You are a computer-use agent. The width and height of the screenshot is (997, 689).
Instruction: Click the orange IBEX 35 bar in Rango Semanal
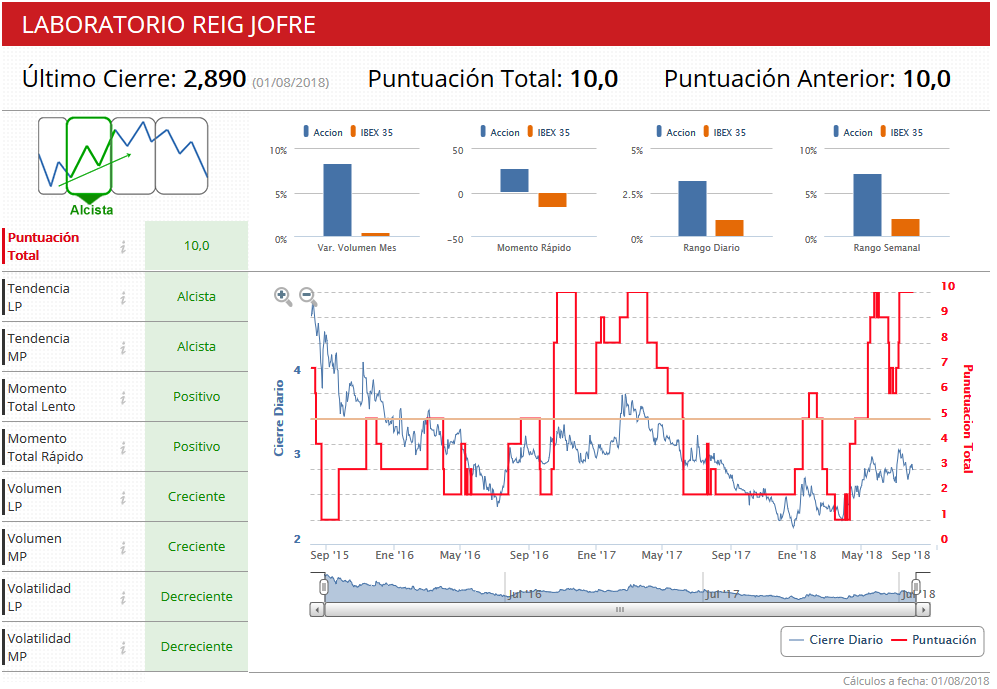coord(905,228)
